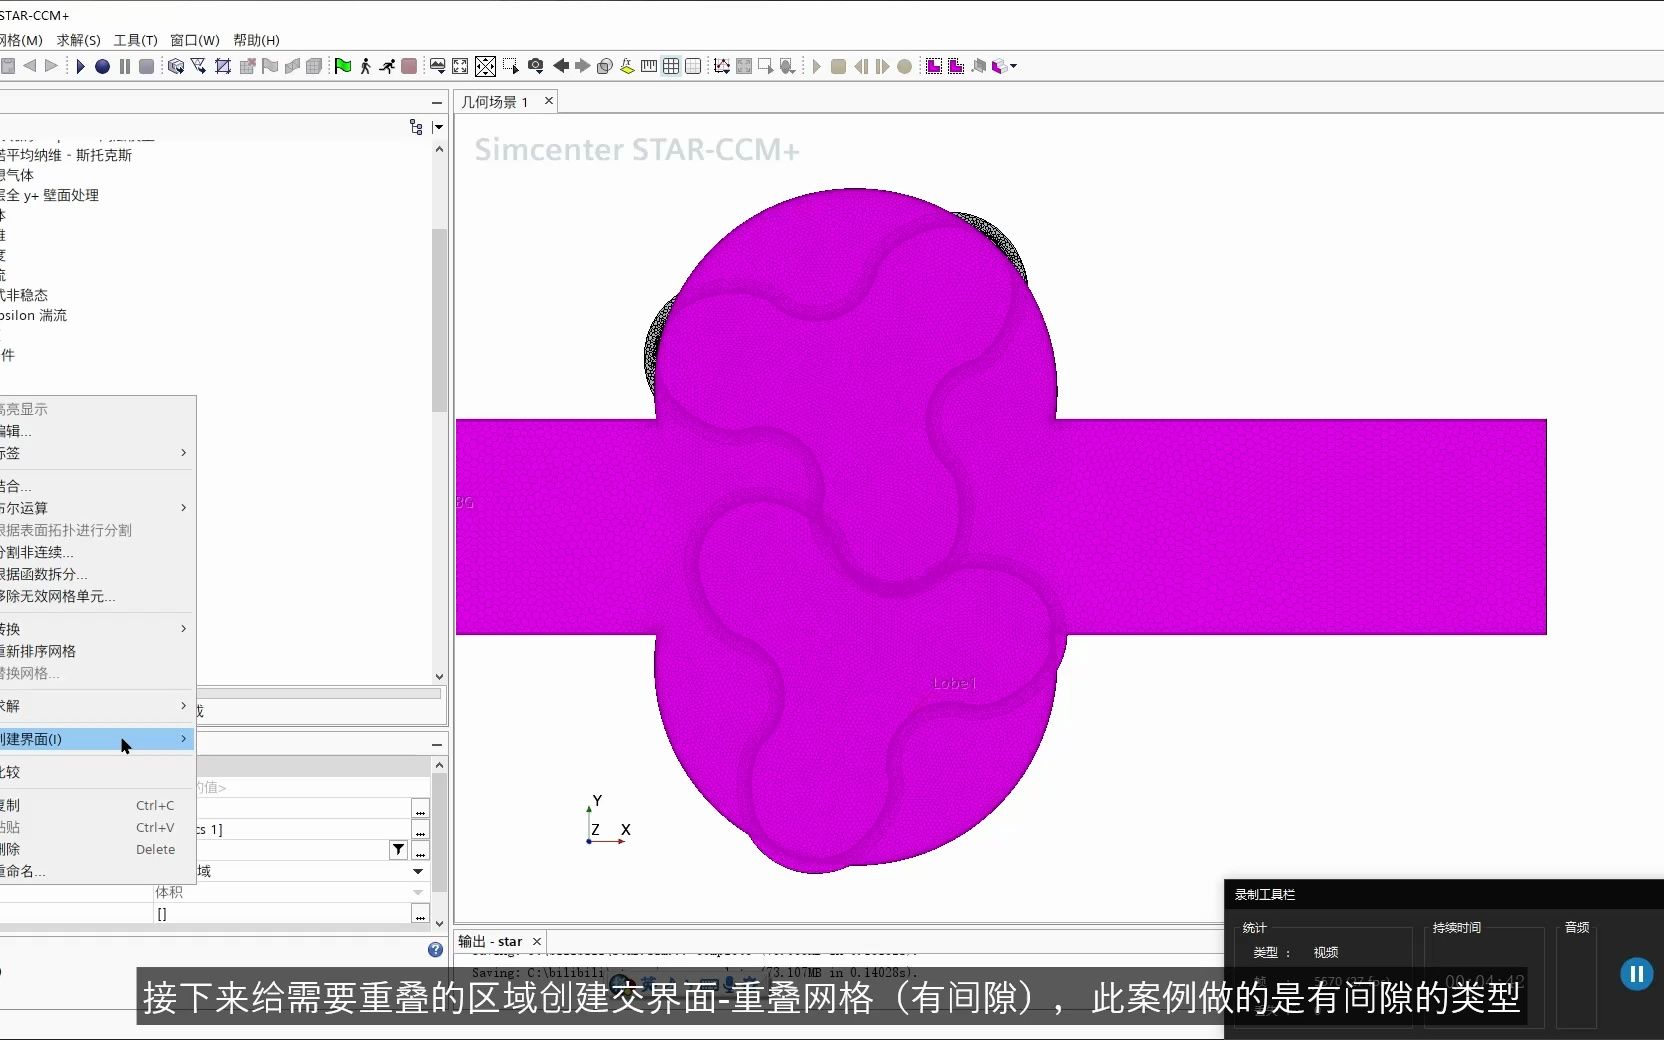Screen dimensions: 1664x1040
Task: Open the 求解 submenu in context menu
Action: (96, 706)
